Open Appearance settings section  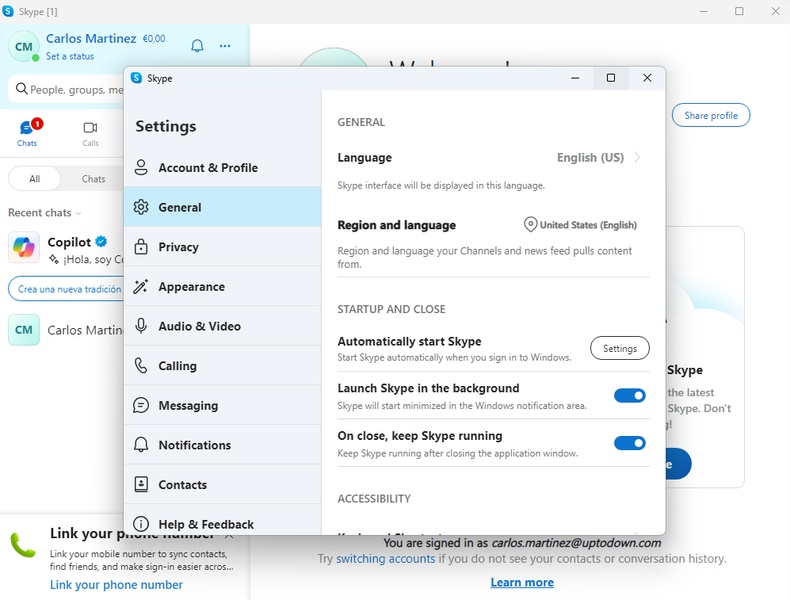click(x=222, y=286)
